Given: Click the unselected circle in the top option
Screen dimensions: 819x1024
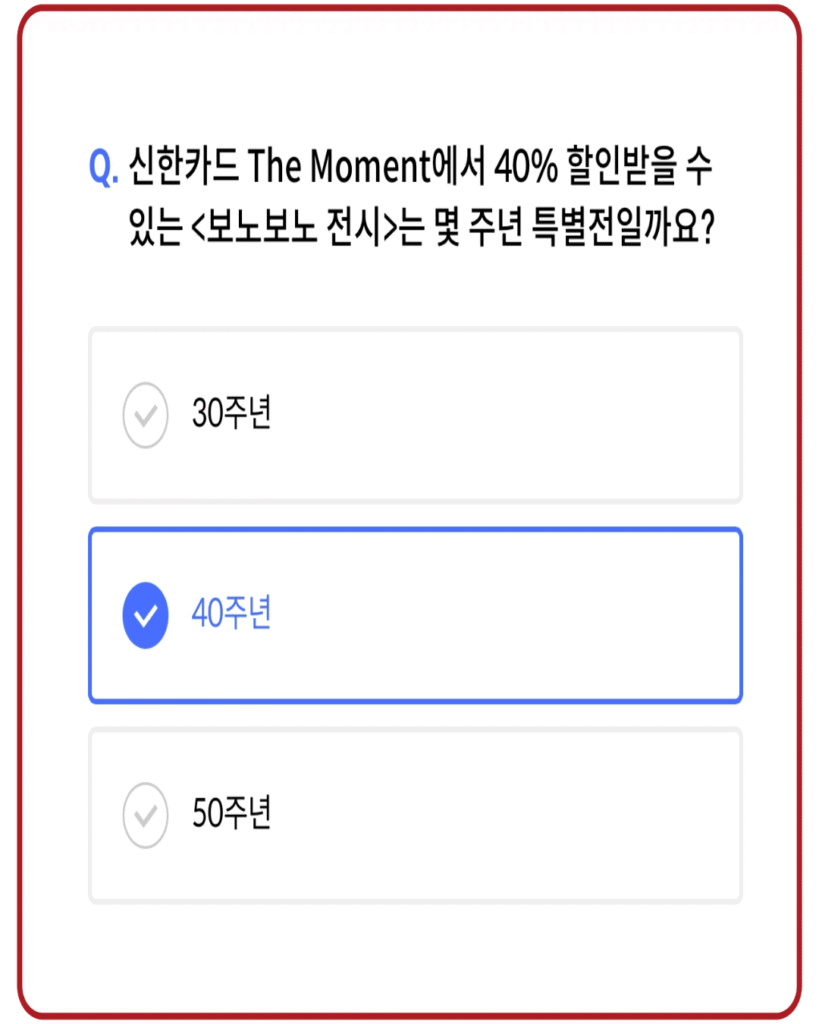Looking at the screenshot, I should pos(145,412).
